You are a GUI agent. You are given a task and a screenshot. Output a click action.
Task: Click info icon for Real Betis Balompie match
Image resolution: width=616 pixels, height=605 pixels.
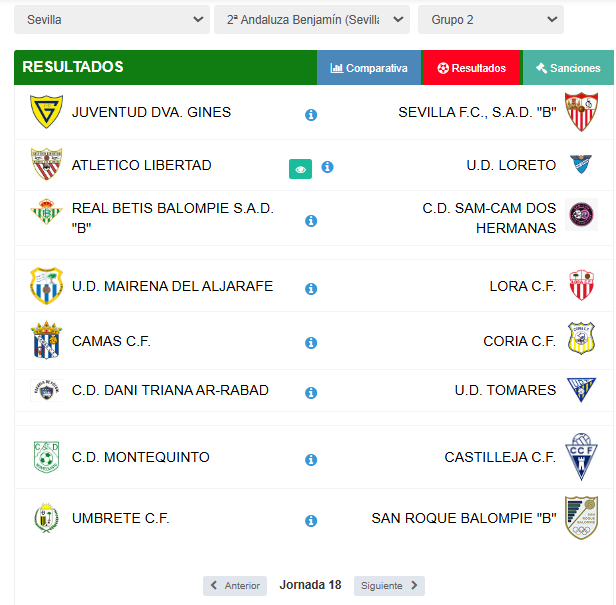311,221
